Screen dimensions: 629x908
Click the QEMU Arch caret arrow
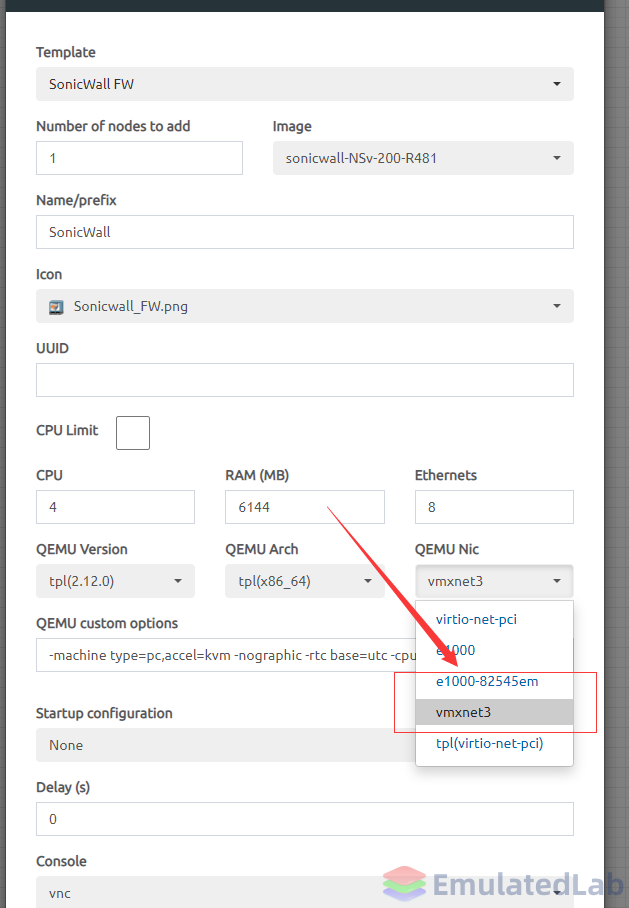[x=367, y=581]
